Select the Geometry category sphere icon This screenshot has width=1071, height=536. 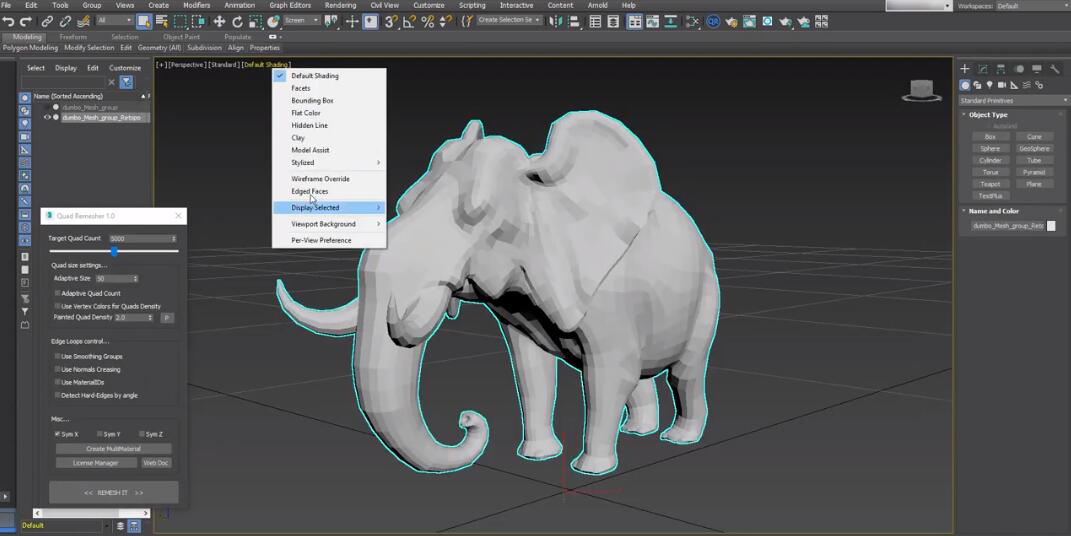coord(964,85)
